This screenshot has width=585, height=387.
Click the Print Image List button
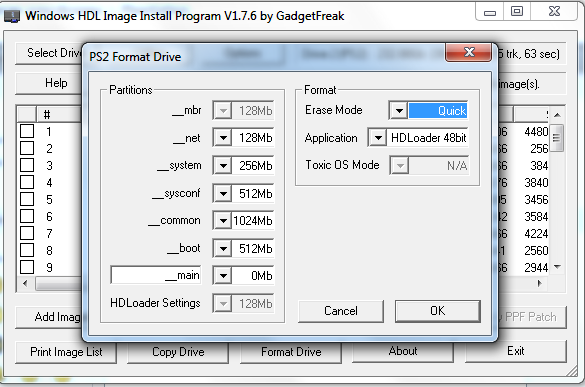(x=66, y=352)
